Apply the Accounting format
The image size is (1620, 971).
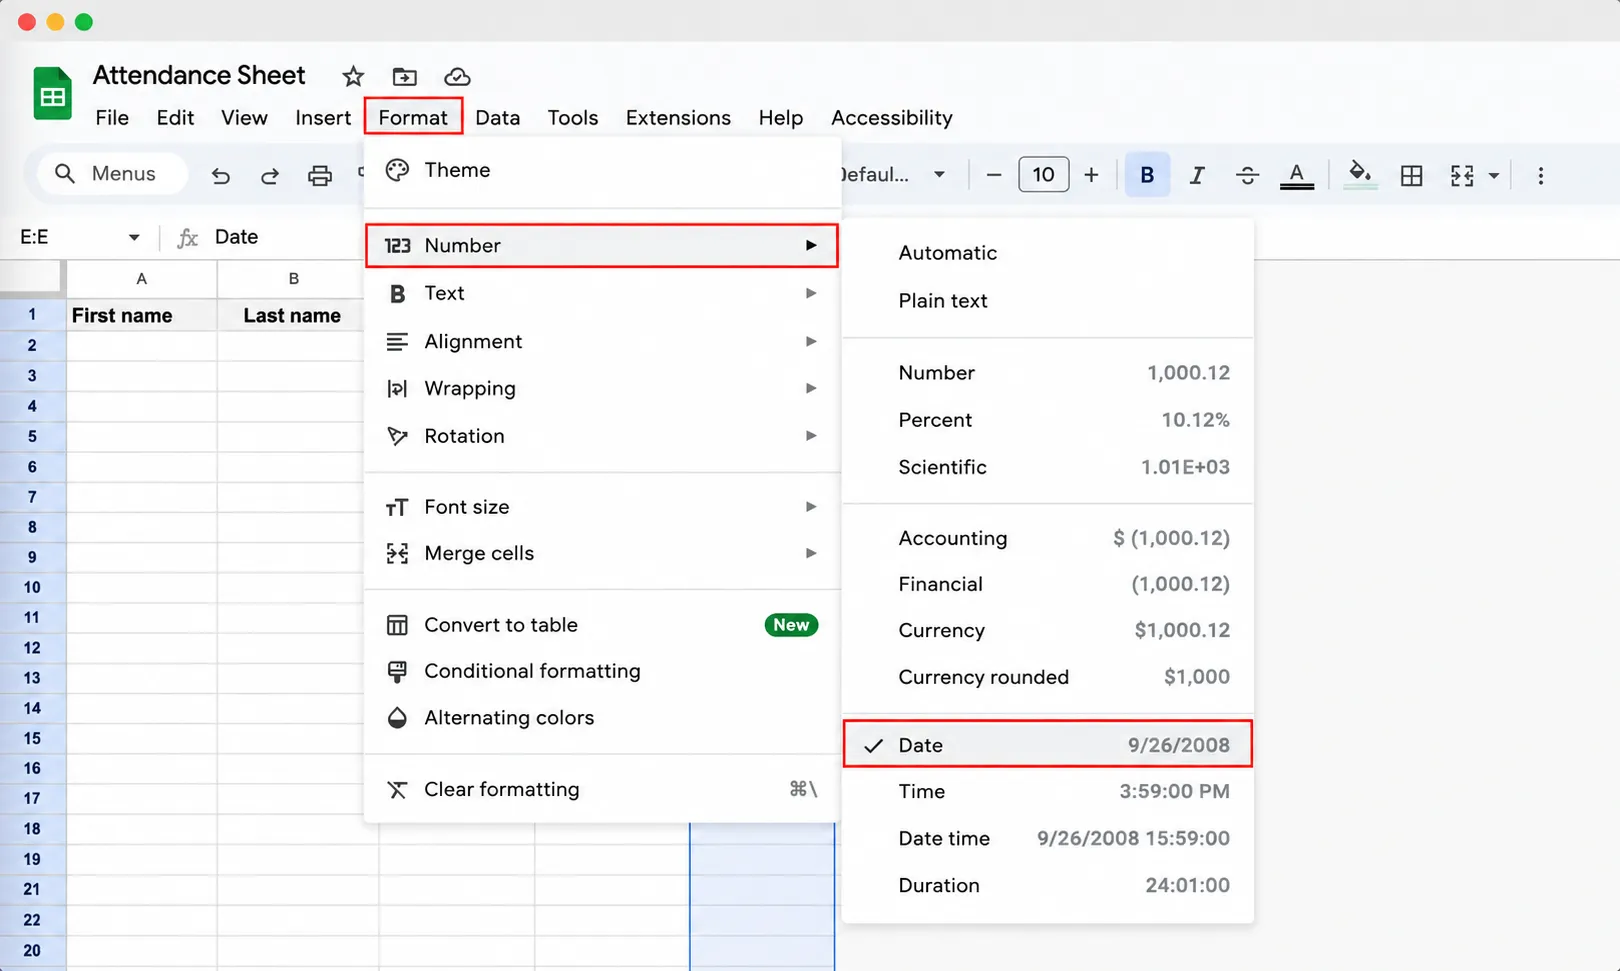click(1048, 538)
